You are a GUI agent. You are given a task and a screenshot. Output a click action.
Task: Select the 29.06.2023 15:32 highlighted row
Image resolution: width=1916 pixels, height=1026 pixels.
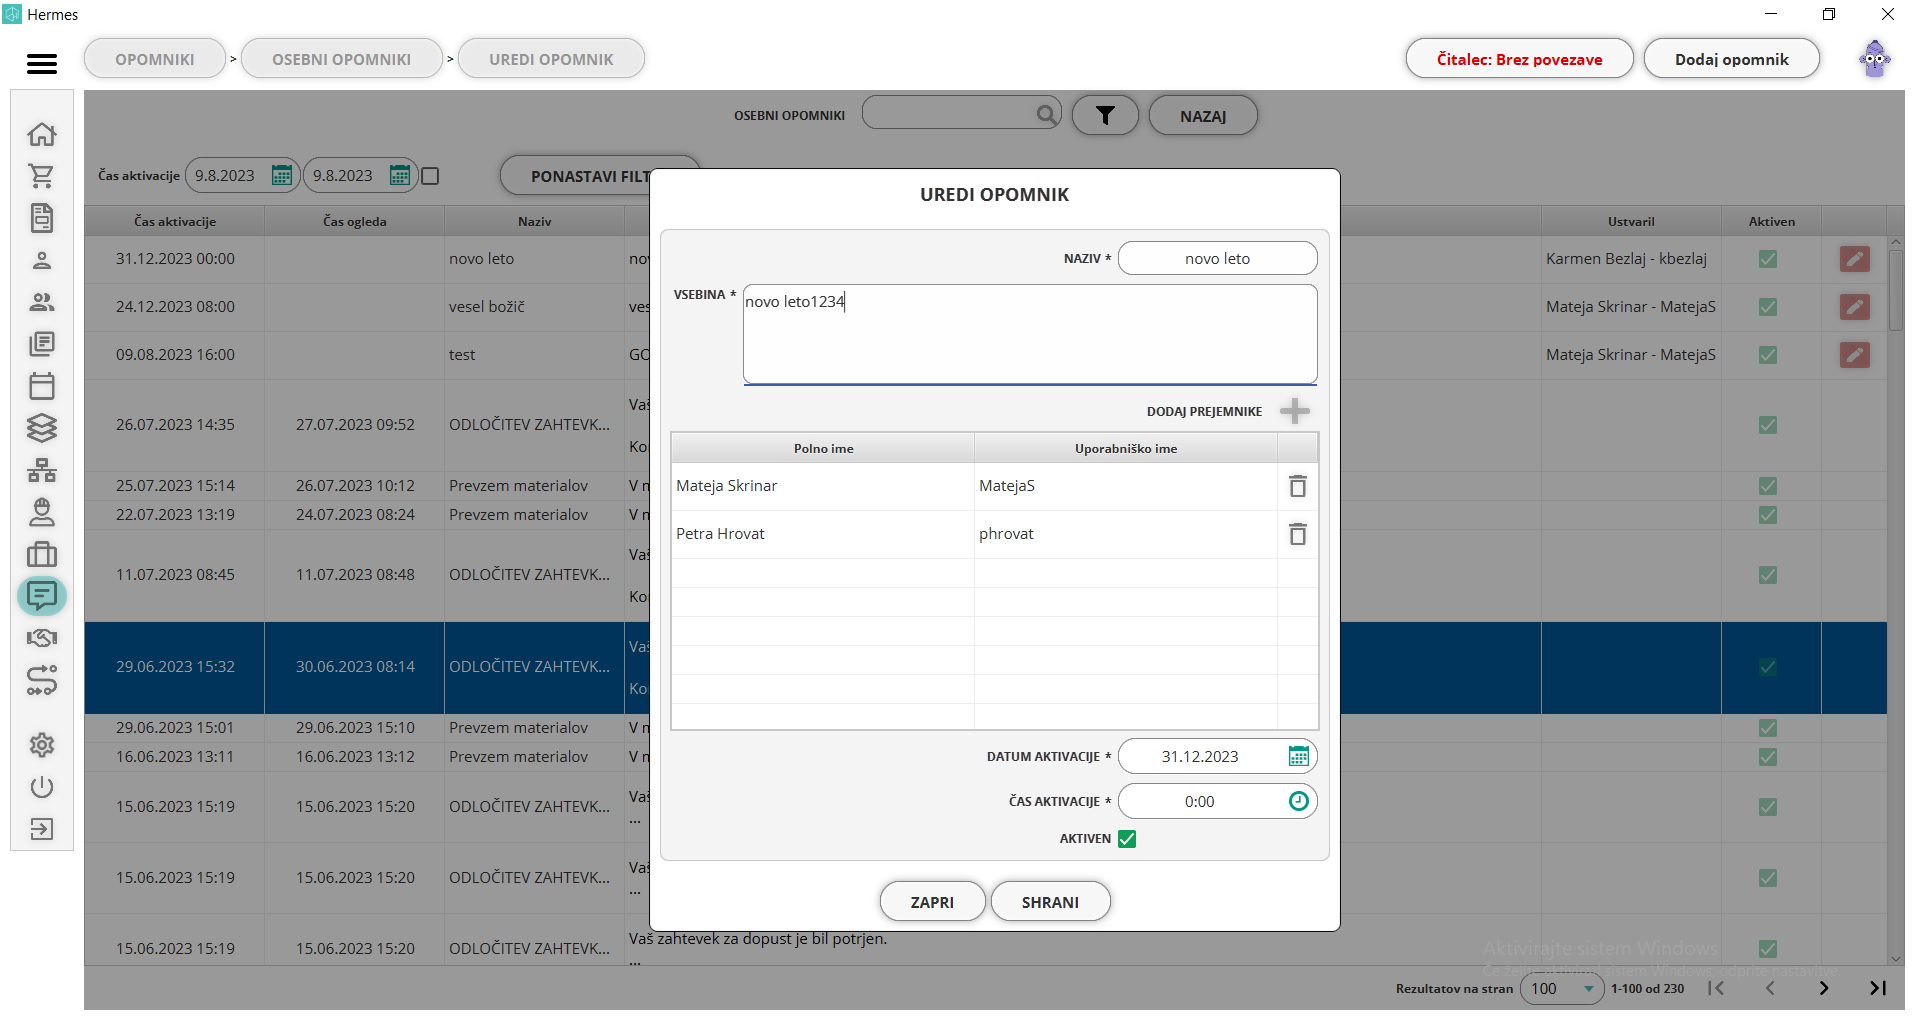tap(985, 667)
